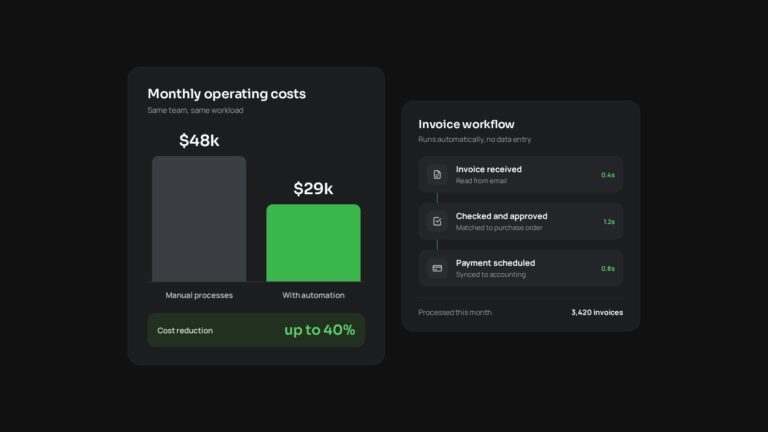Click the "Read from email" description
This screenshot has height=432, width=768.
481,181
